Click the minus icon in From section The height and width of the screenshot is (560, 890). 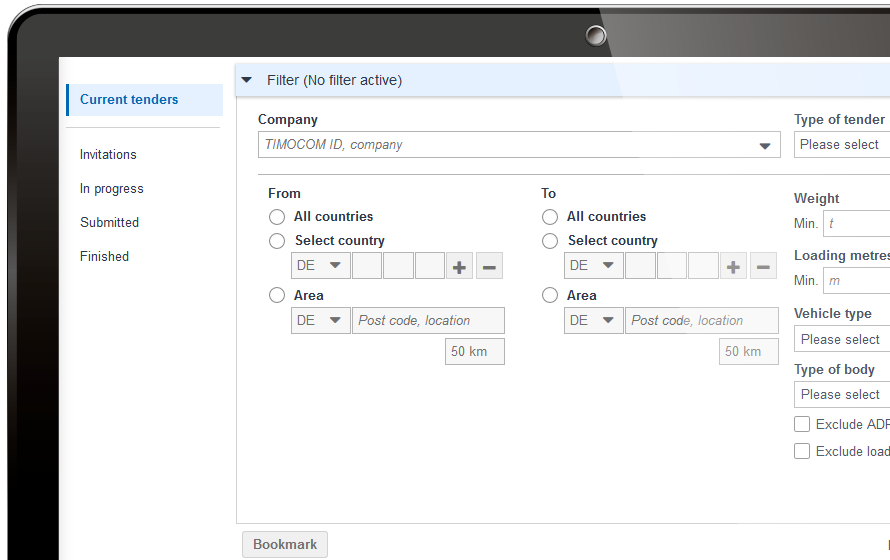490,266
